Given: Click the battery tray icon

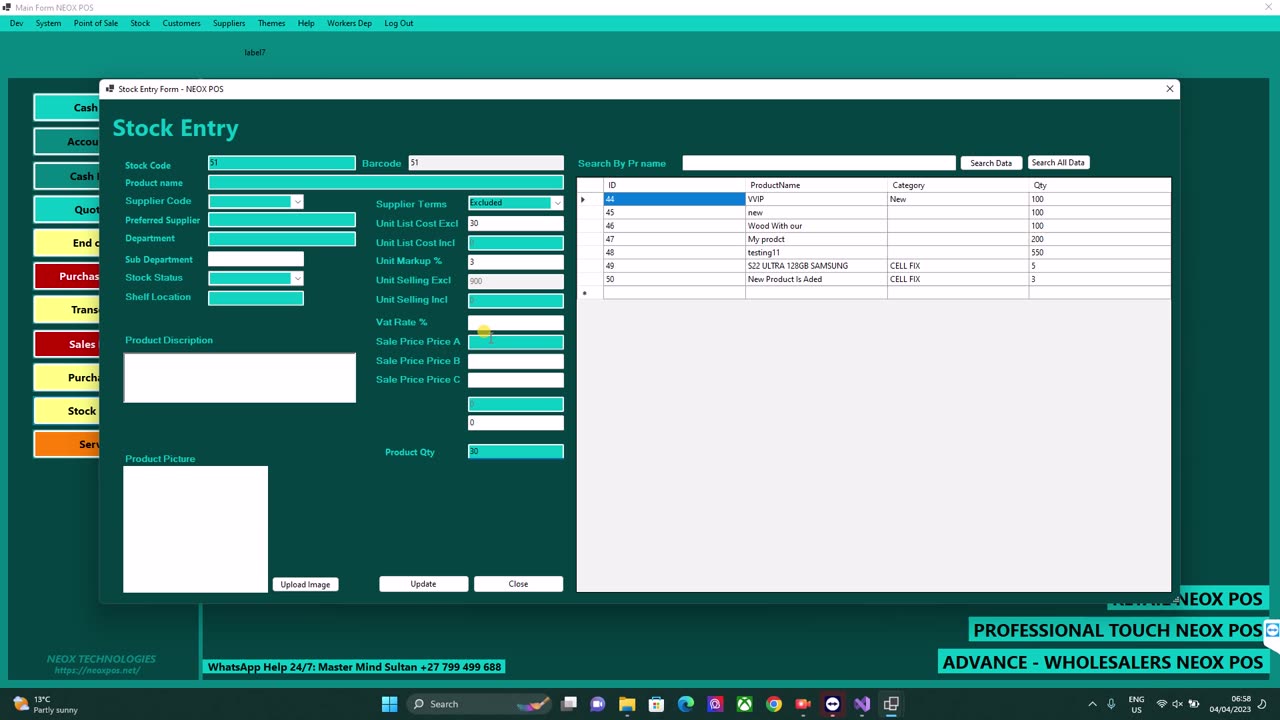Looking at the screenshot, I should point(1193,704).
